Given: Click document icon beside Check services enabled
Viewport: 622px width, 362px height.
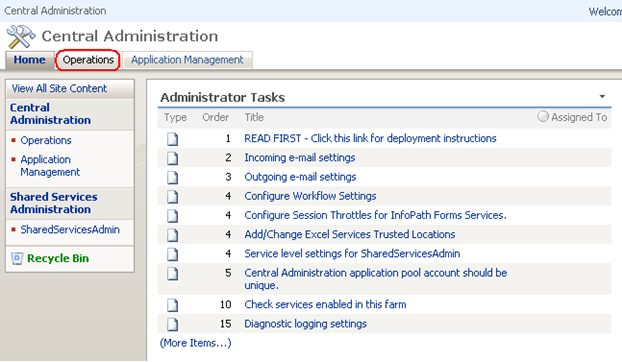Looking at the screenshot, I should (173, 305).
